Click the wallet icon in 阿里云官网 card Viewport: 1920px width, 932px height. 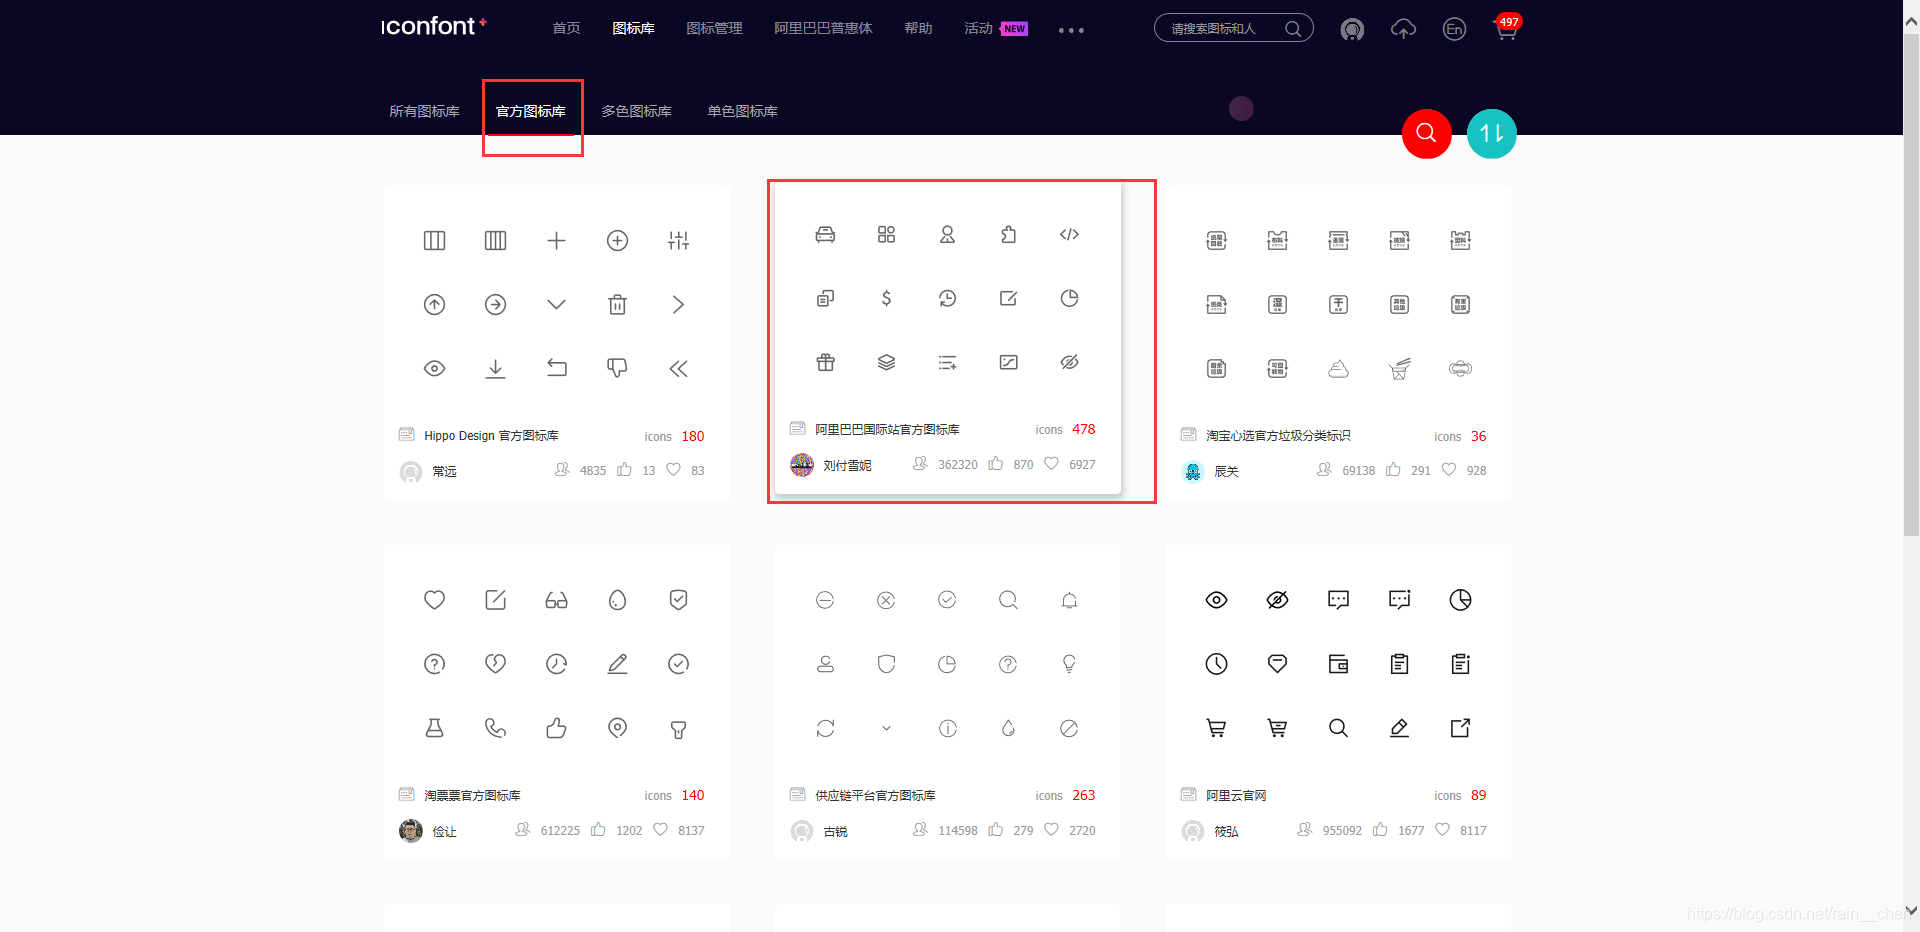coord(1338,664)
